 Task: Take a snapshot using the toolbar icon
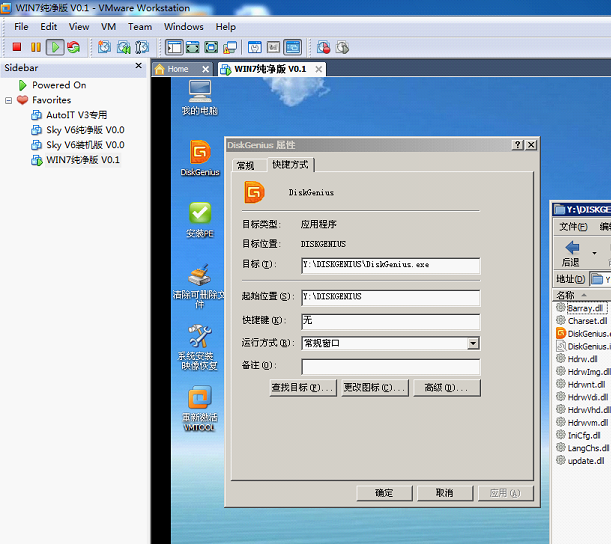[x=104, y=47]
